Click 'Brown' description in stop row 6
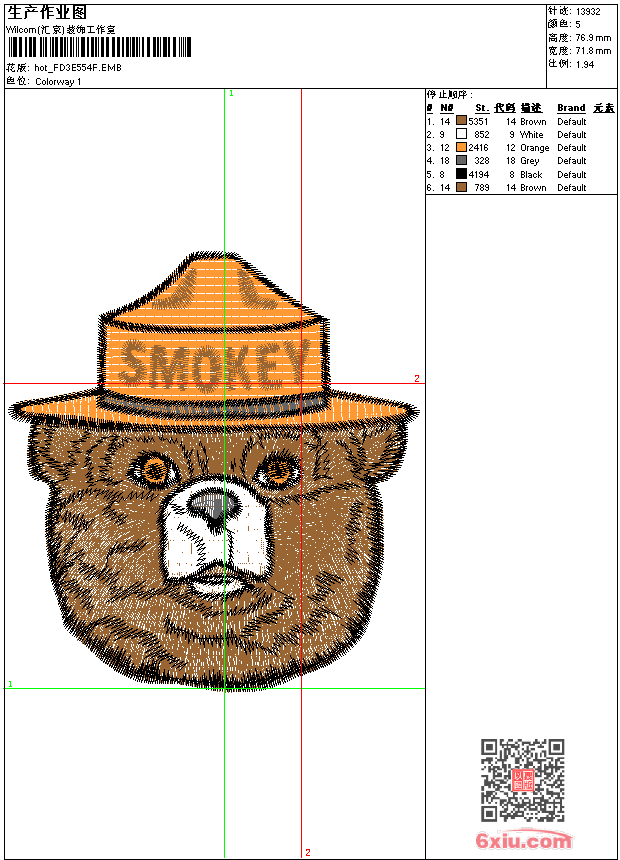Image resolution: width=620 pixels, height=860 pixels. click(533, 188)
